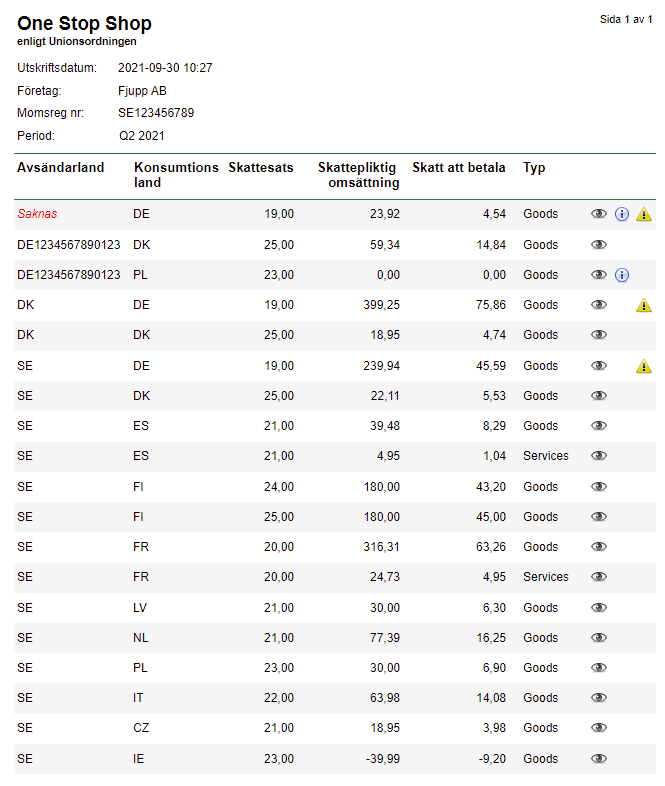Open eye icon for SE ES Services row

(x=599, y=456)
